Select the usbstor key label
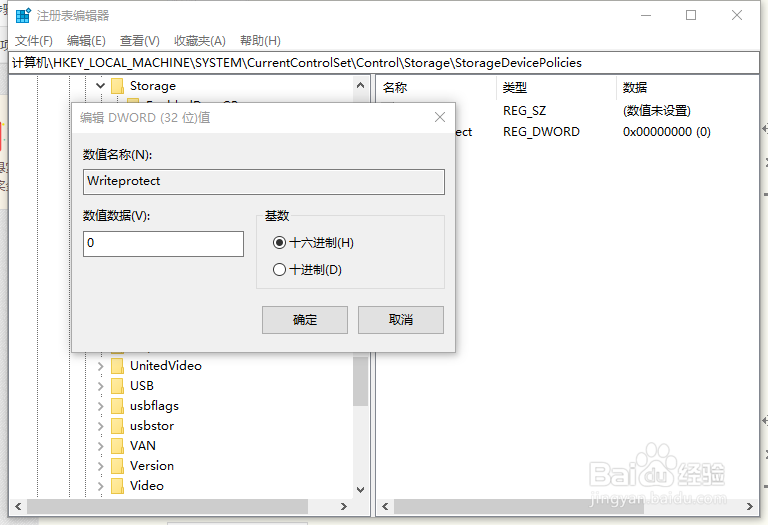The height and width of the screenshot is (525, 768). tap(152, 426)
